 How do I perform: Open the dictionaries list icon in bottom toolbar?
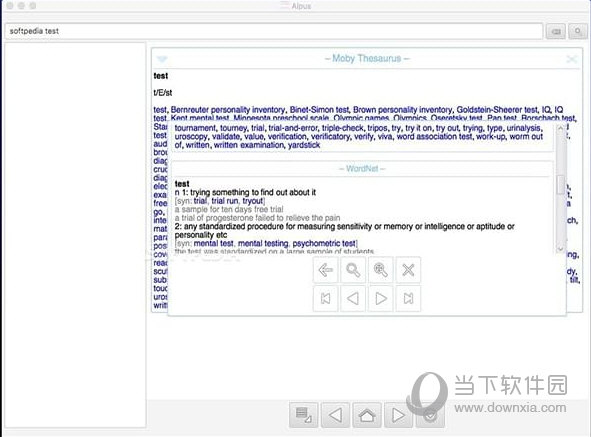pyautogui.click(x=304, y=415)
